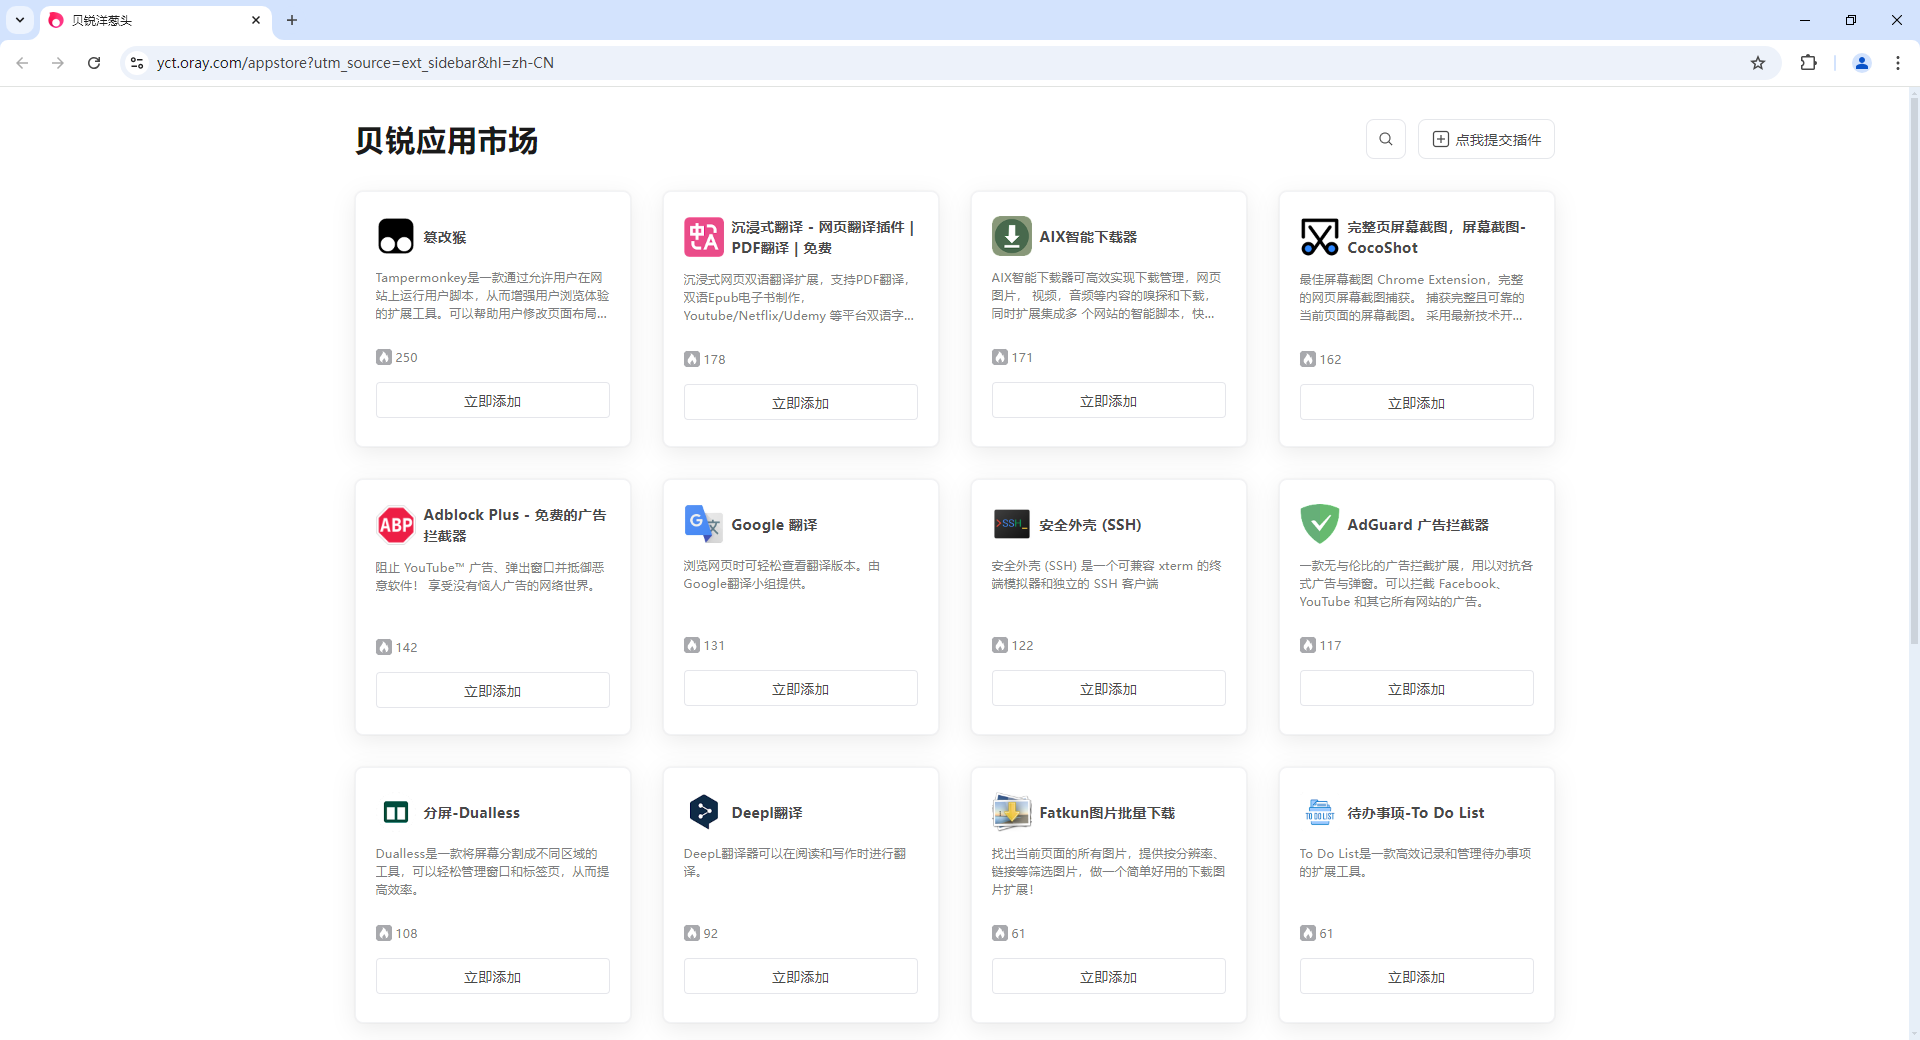This screenshot has width=1920, height=1040.
Task: Add Deepl翻译 with 立即添加
Action: click(x=801, y=976)
